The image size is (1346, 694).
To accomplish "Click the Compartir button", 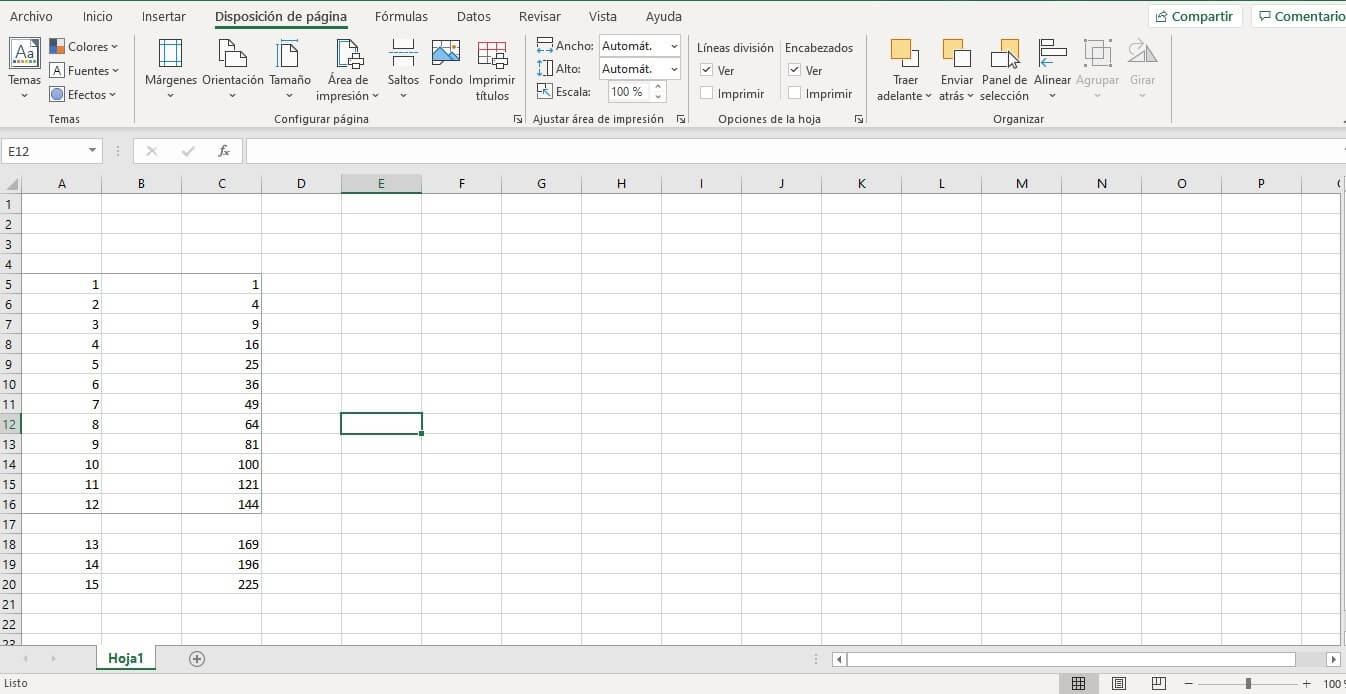I will click(x=1195, y=16).
